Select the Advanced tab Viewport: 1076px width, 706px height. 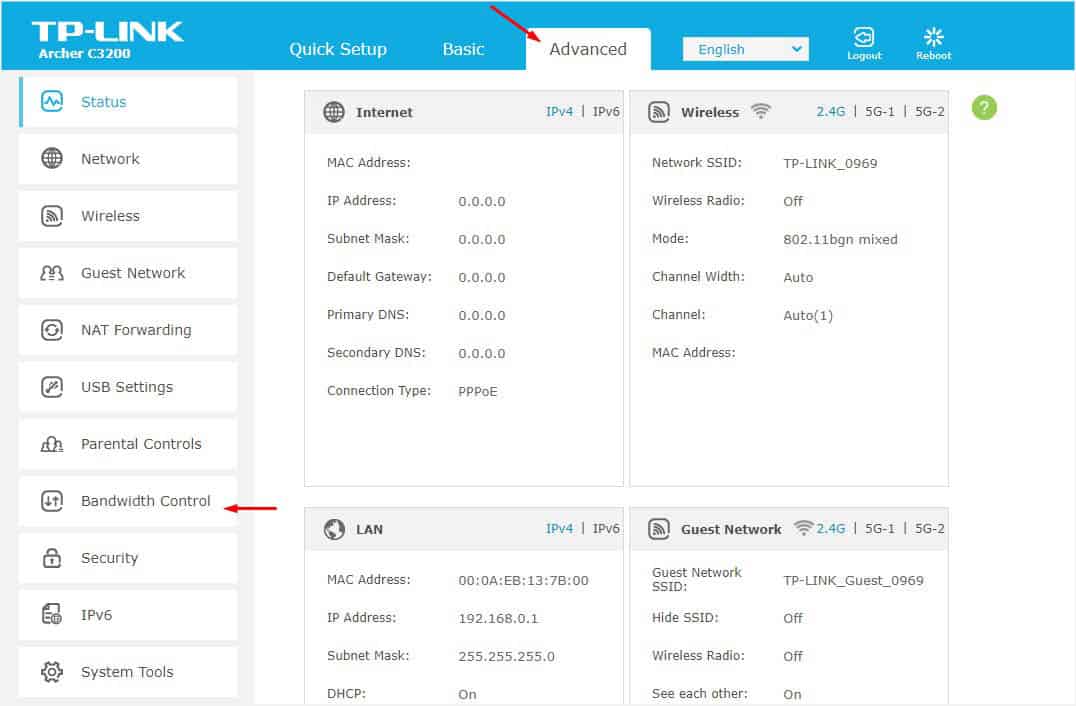point(588,49)
